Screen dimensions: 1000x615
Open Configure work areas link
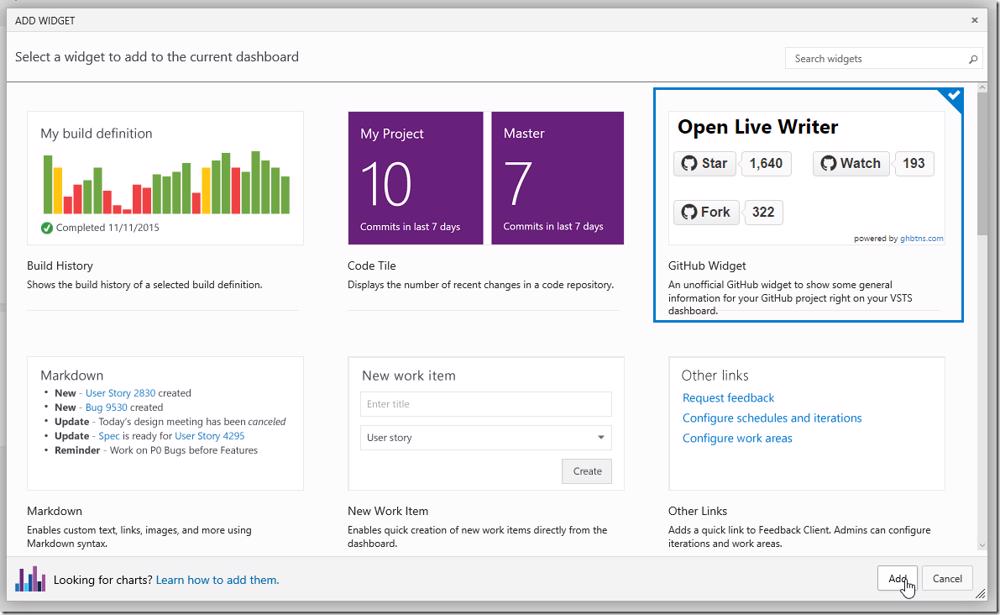pyautogui.click(x=737, y=438)
